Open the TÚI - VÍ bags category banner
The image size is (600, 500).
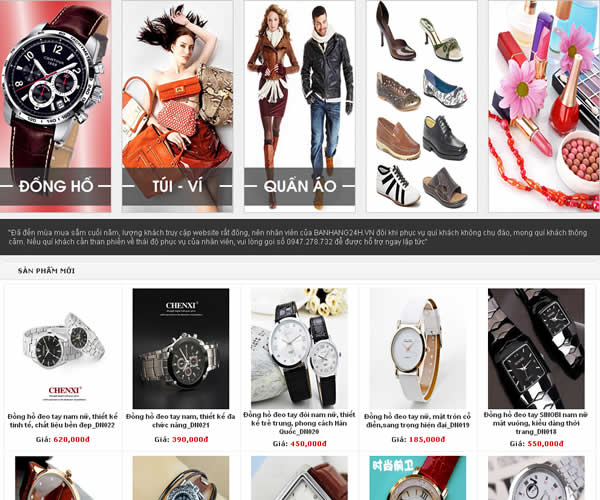(x=177, y=106)
